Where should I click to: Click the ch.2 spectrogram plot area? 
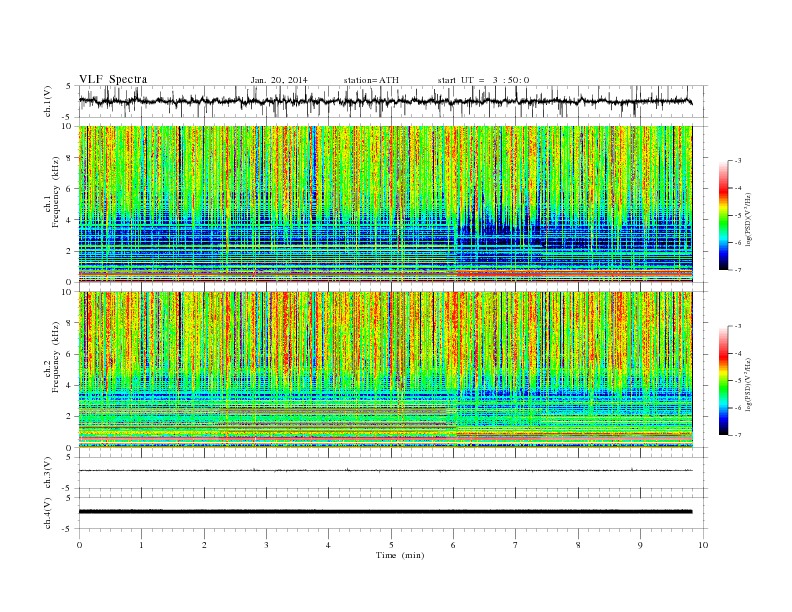pos(386,369)
